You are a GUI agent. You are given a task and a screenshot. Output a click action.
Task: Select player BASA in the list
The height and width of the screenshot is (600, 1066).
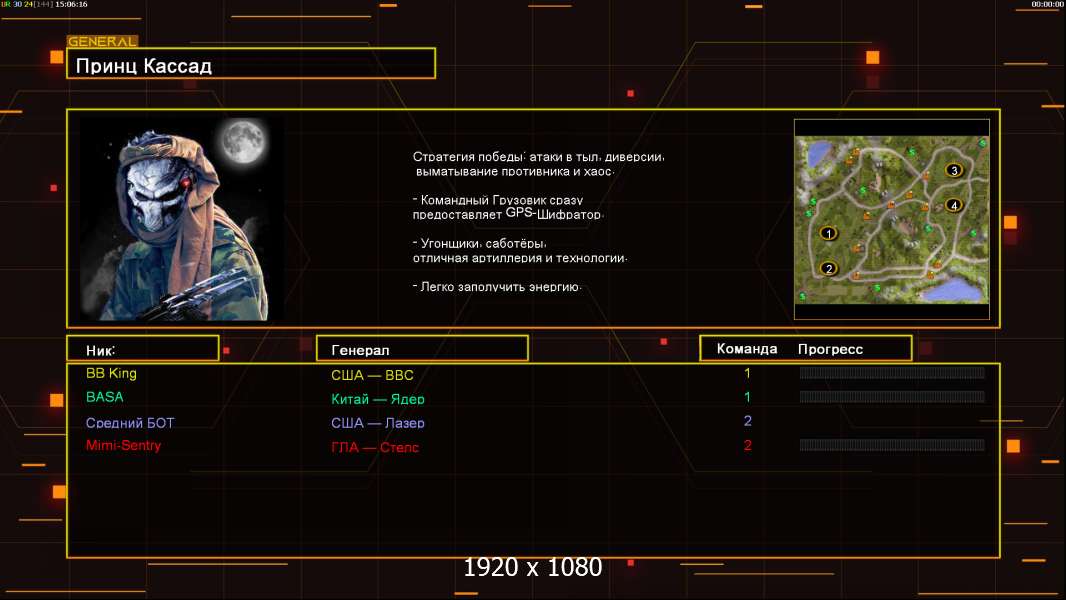coord(105,397)
